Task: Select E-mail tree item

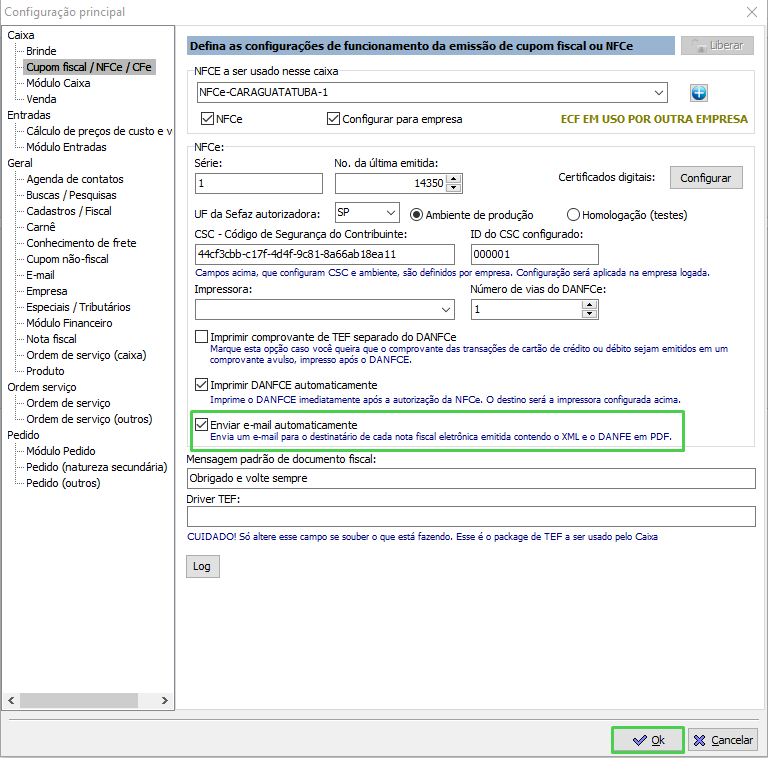Action: click(40, 275)
